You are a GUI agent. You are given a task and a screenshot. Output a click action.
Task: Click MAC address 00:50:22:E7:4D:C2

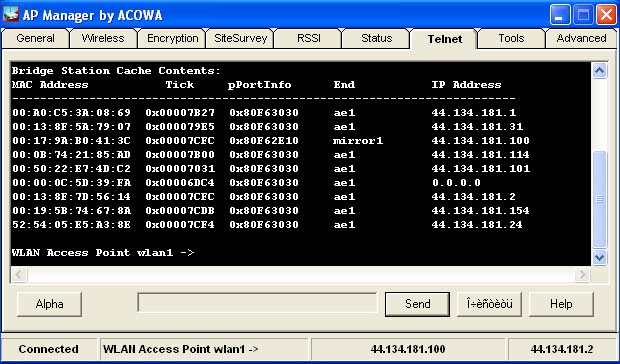pos(71,169)
